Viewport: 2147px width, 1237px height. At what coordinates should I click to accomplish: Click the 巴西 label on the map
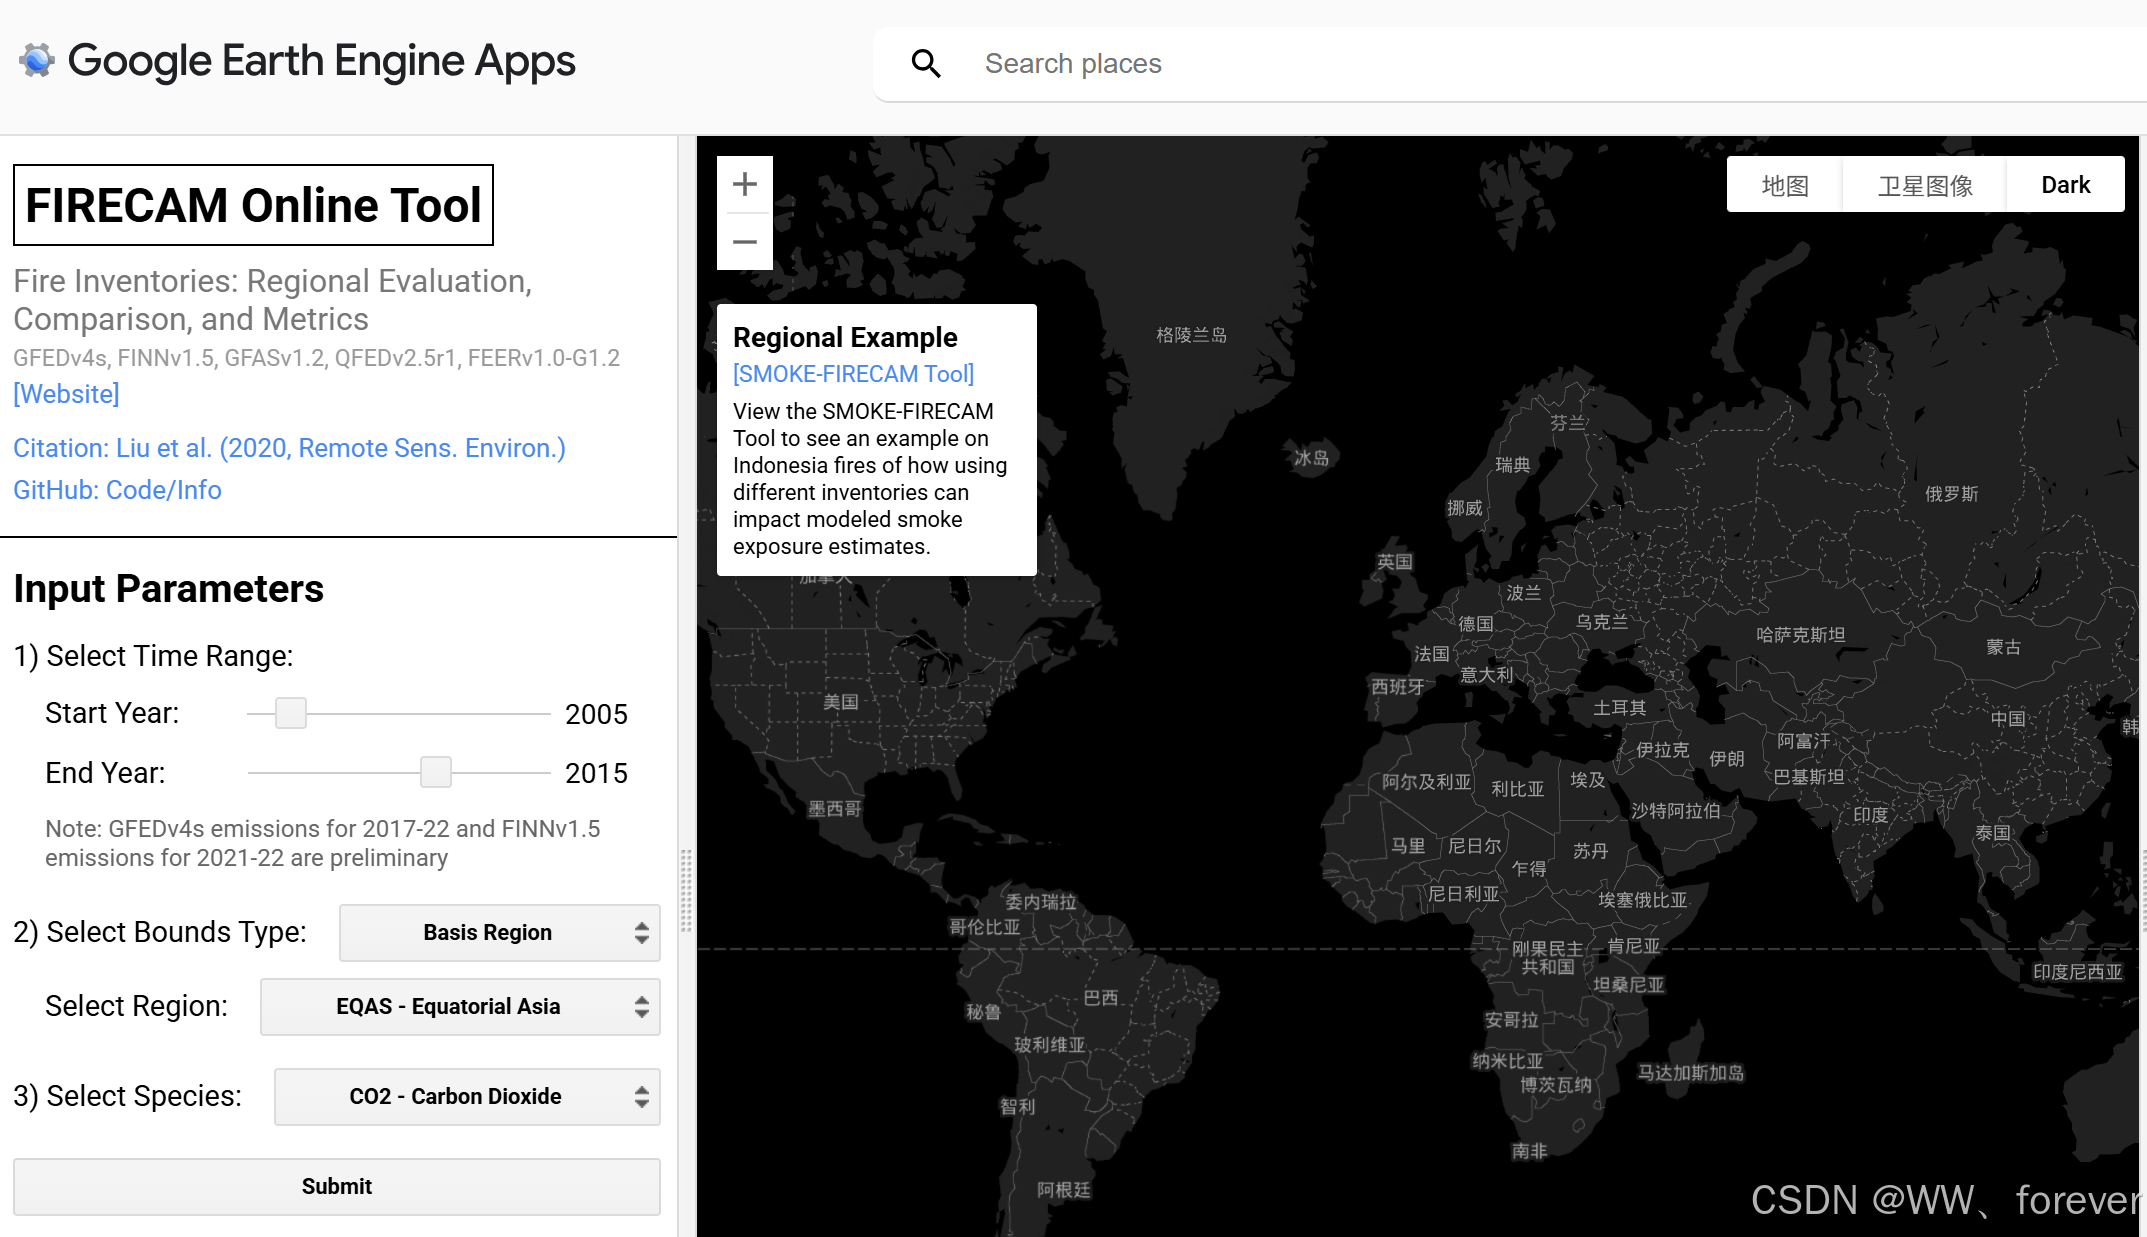1101,998
